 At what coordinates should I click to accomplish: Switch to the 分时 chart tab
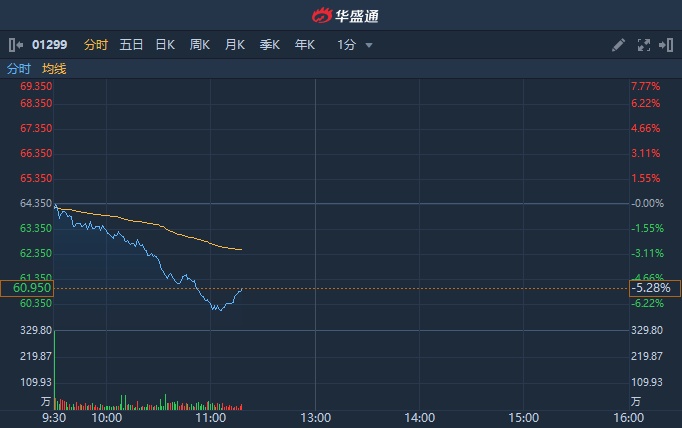click(96, 45)
